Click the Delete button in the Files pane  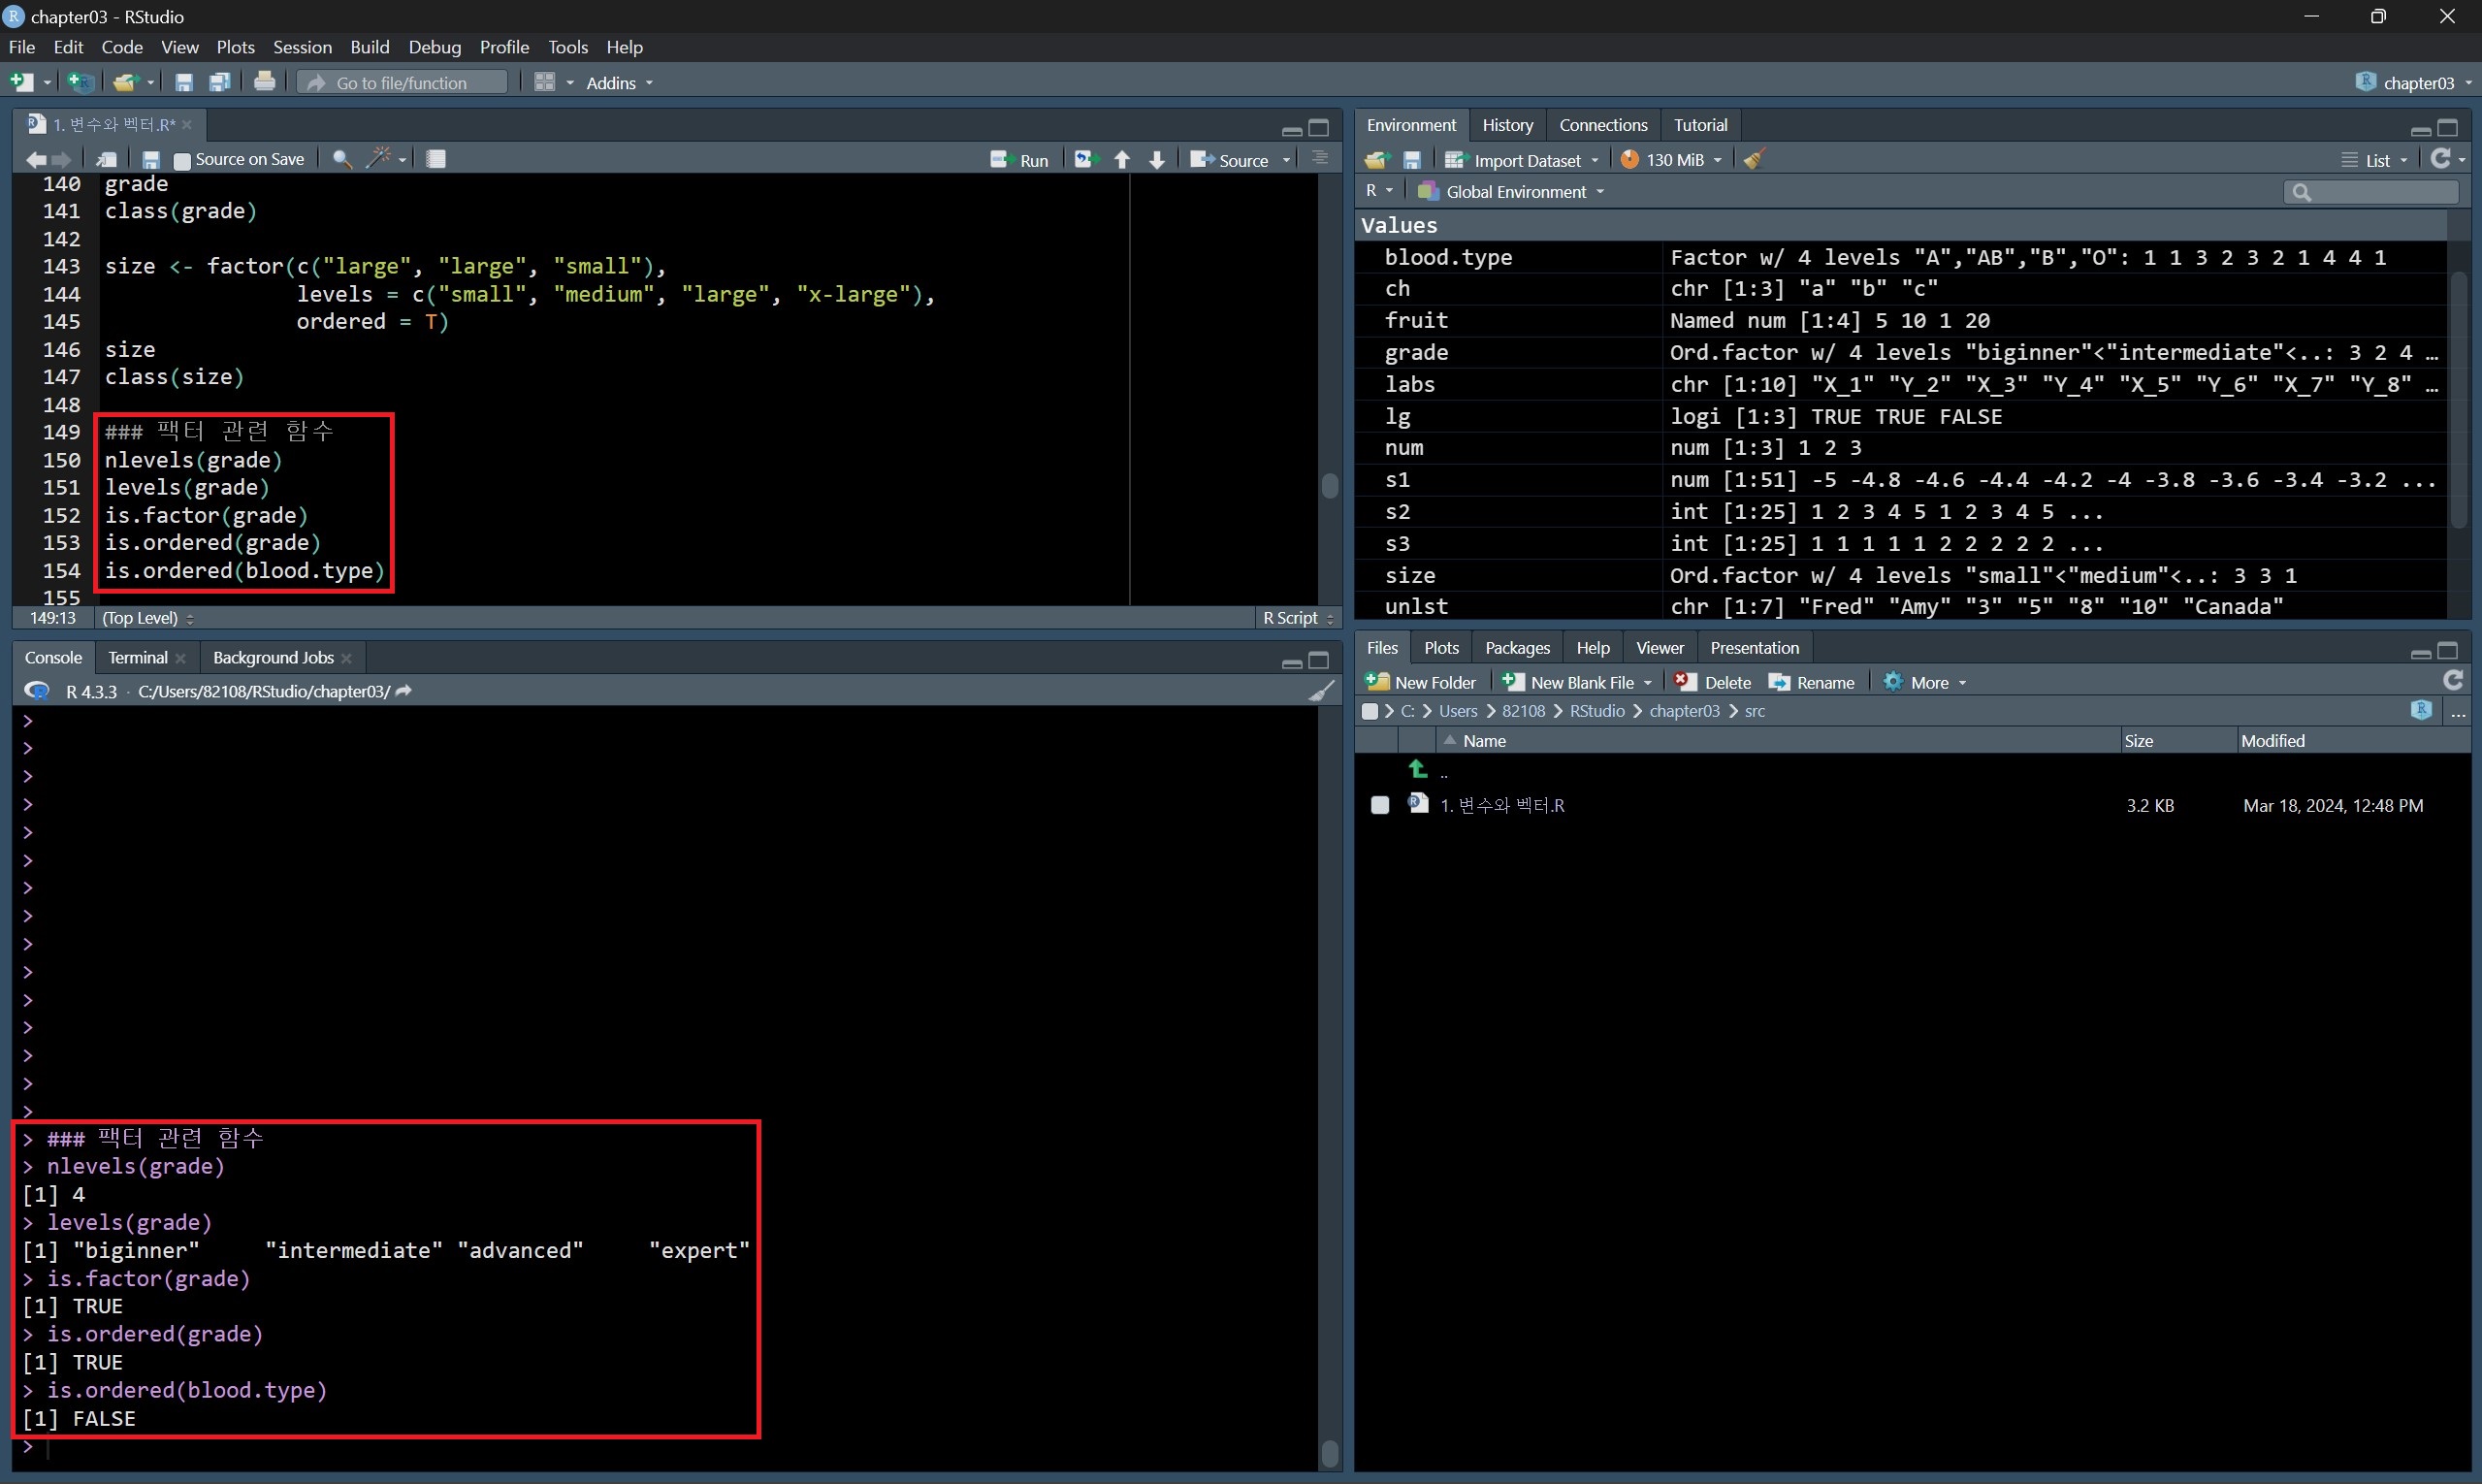[x=1713, y=682]
